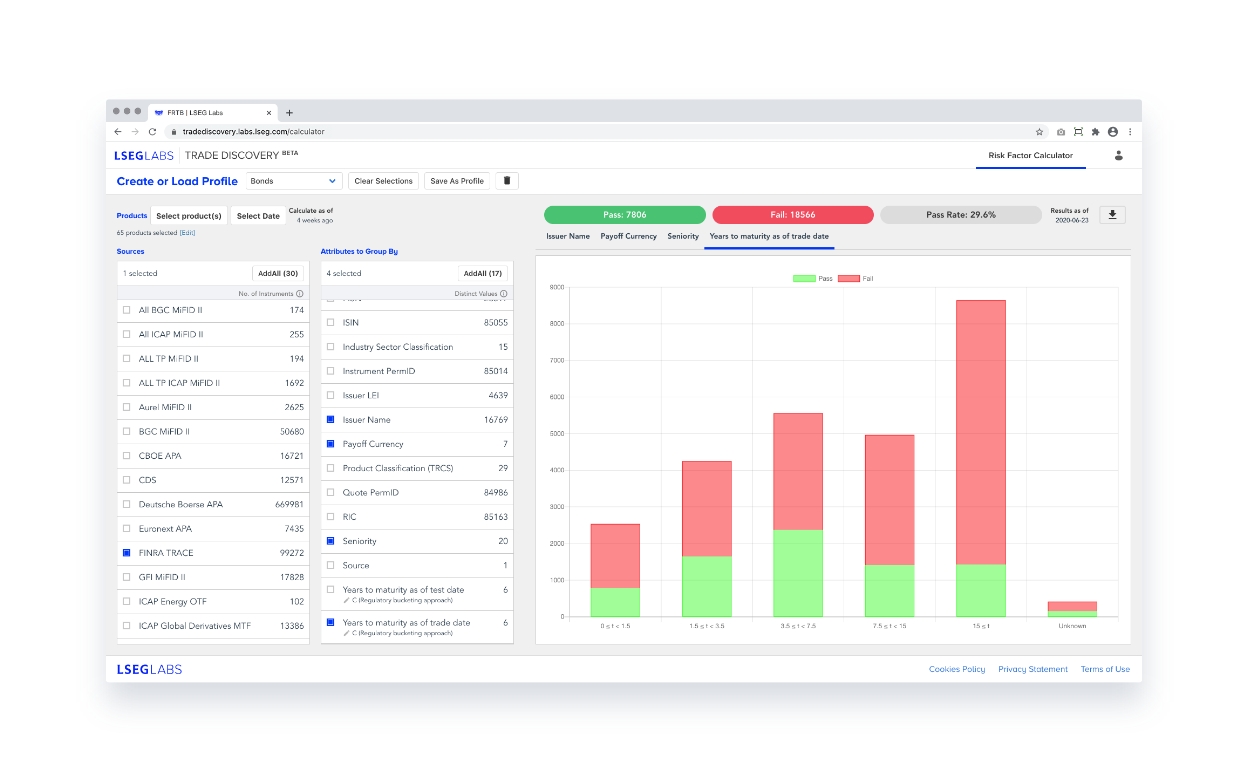Click the user account icon in the app header
Viewport: 1248px width, 782px height.
coord(1119,155)
